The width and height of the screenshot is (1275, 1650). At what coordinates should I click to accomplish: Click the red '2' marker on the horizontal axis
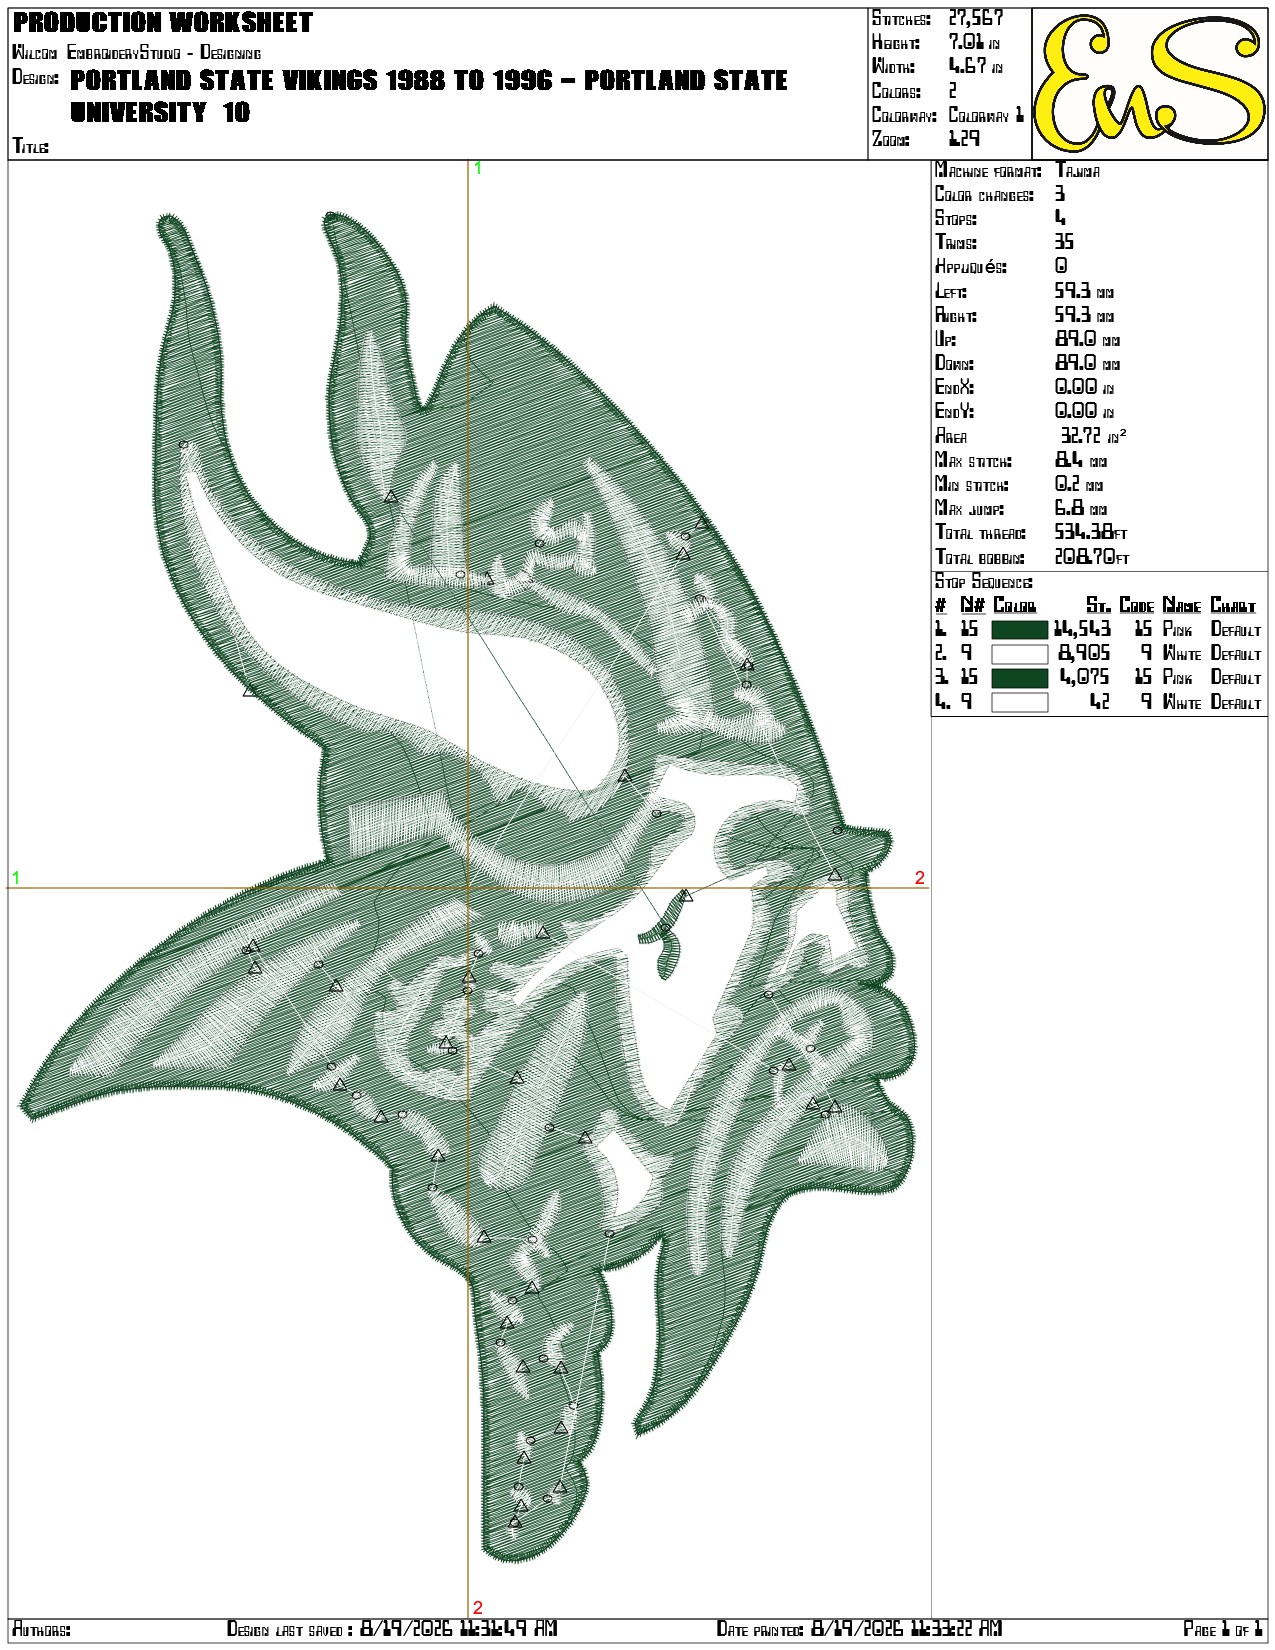(x=919, y=878)
